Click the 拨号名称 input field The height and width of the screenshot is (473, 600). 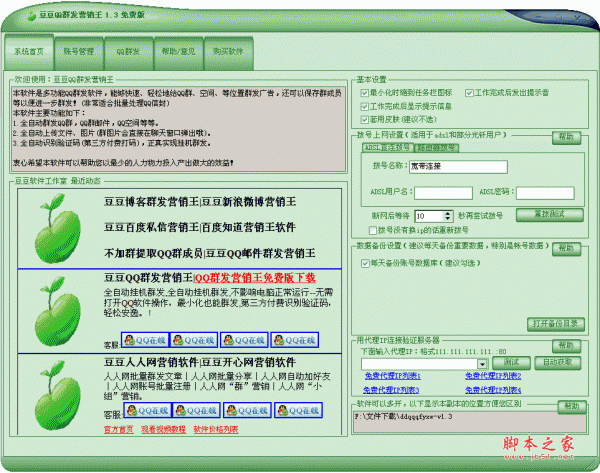pyautogui.click(x=458, y=167)
